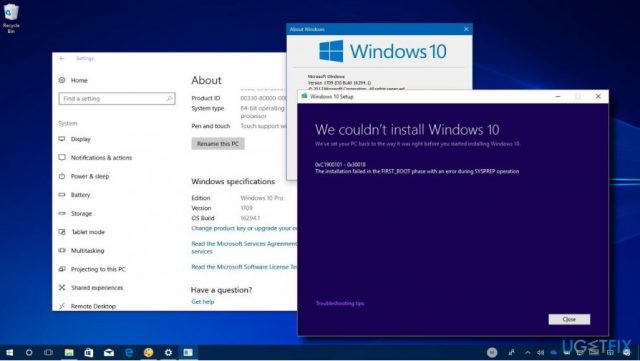
Task: Select the version value 1709
Action: tap(247, 208)
